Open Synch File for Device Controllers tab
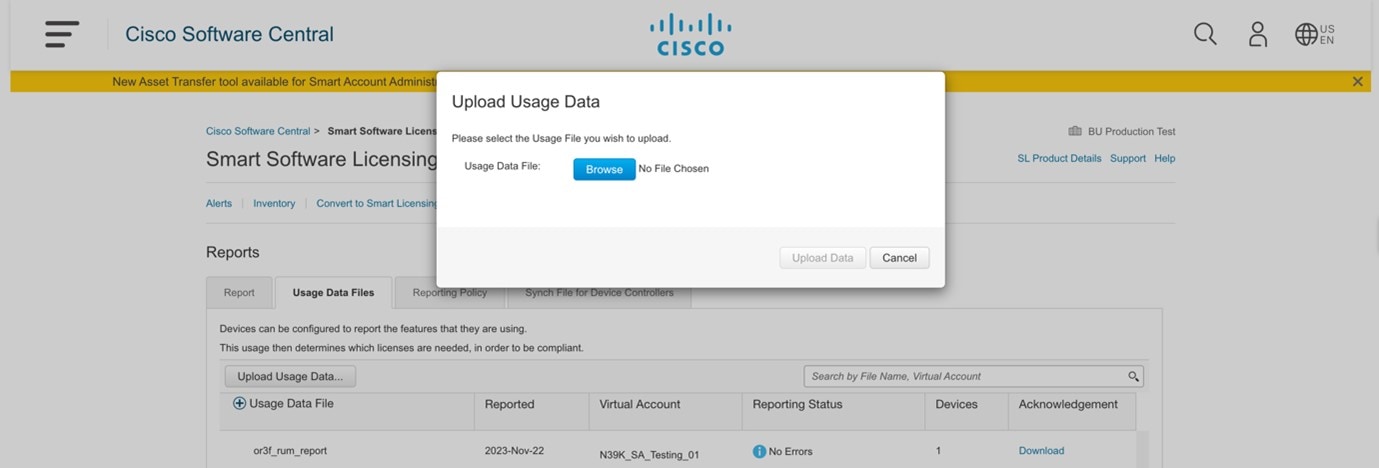The height and width of the screenshot is (468, 1379). (599, 293)
